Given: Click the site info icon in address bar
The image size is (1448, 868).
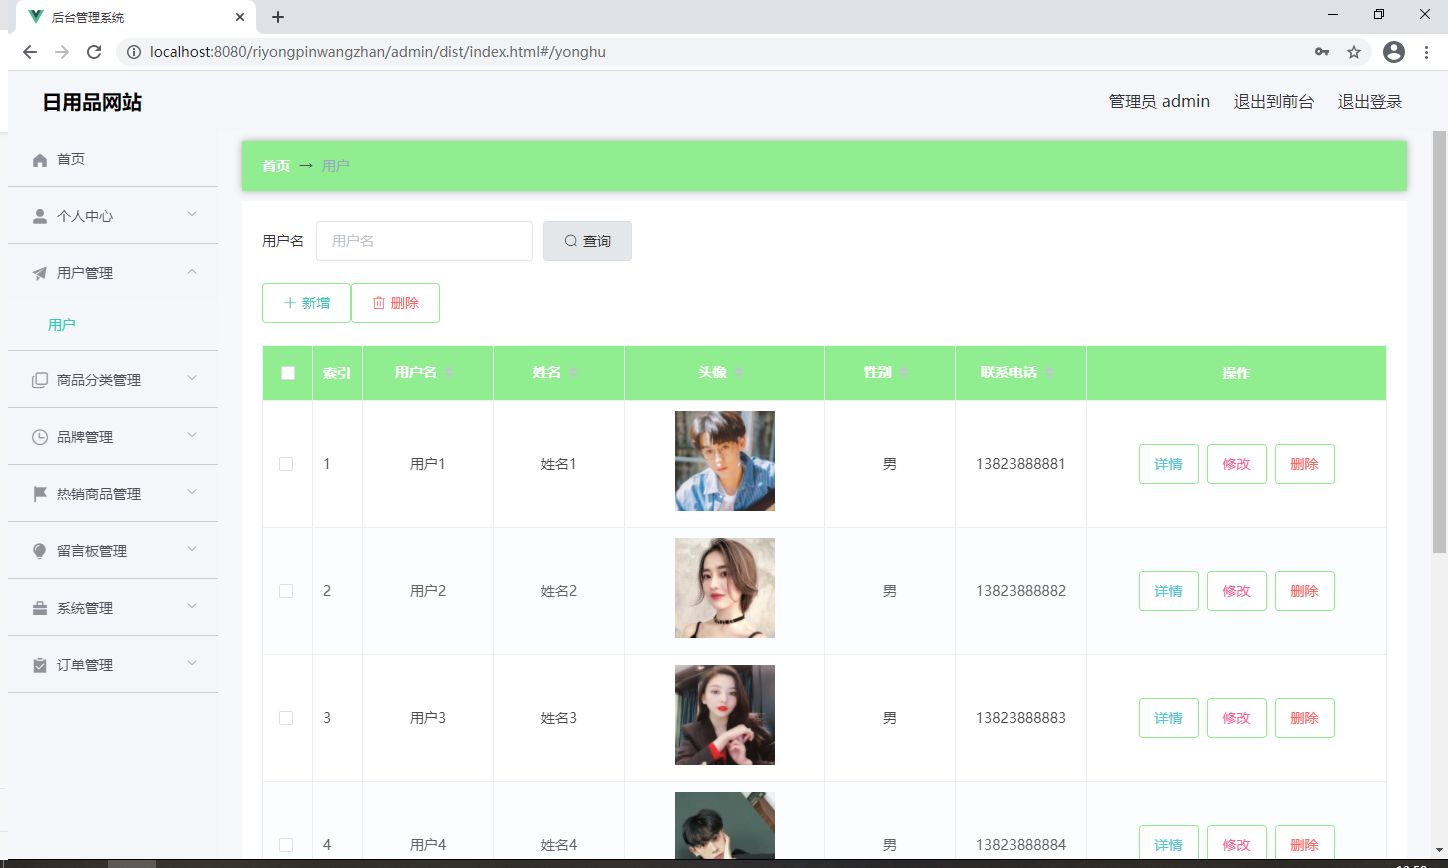Looking at the screenshot, I should click(134, 52).
